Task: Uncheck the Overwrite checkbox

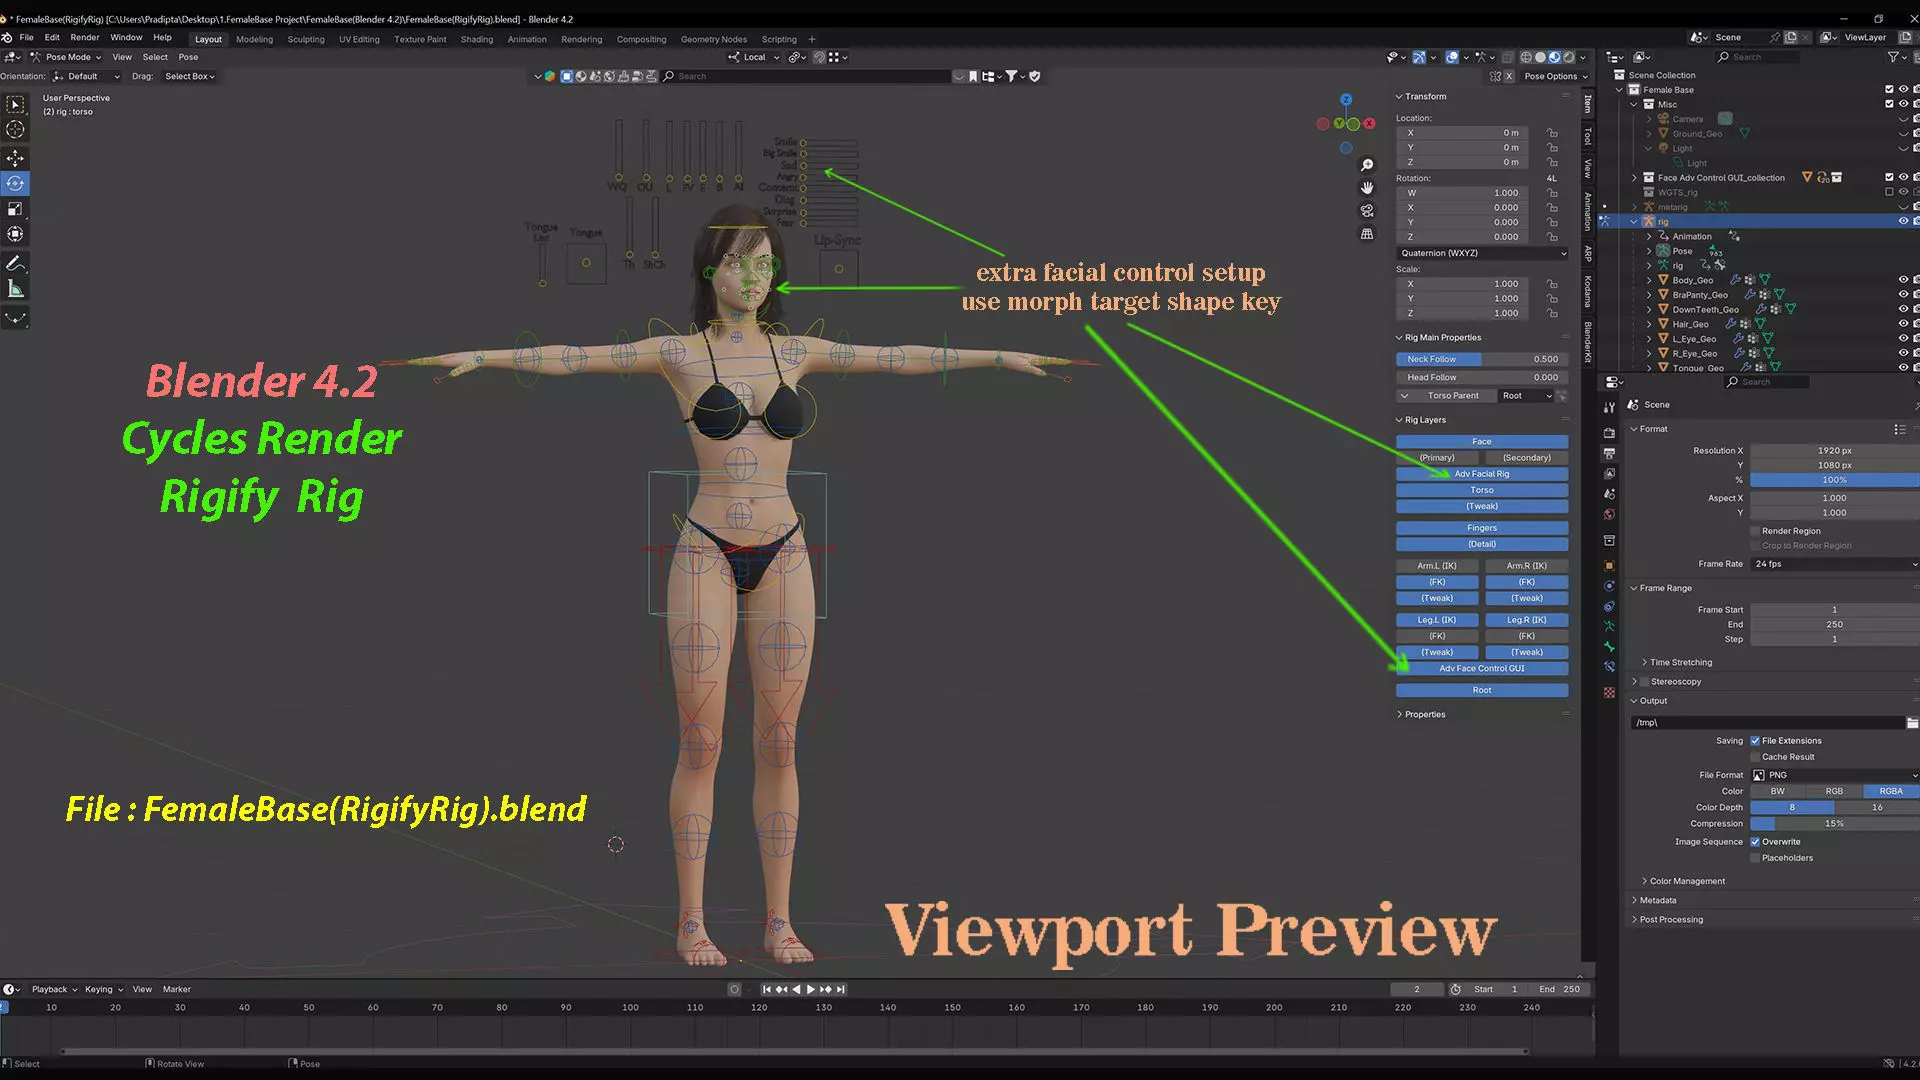Action: point(1755,842)
